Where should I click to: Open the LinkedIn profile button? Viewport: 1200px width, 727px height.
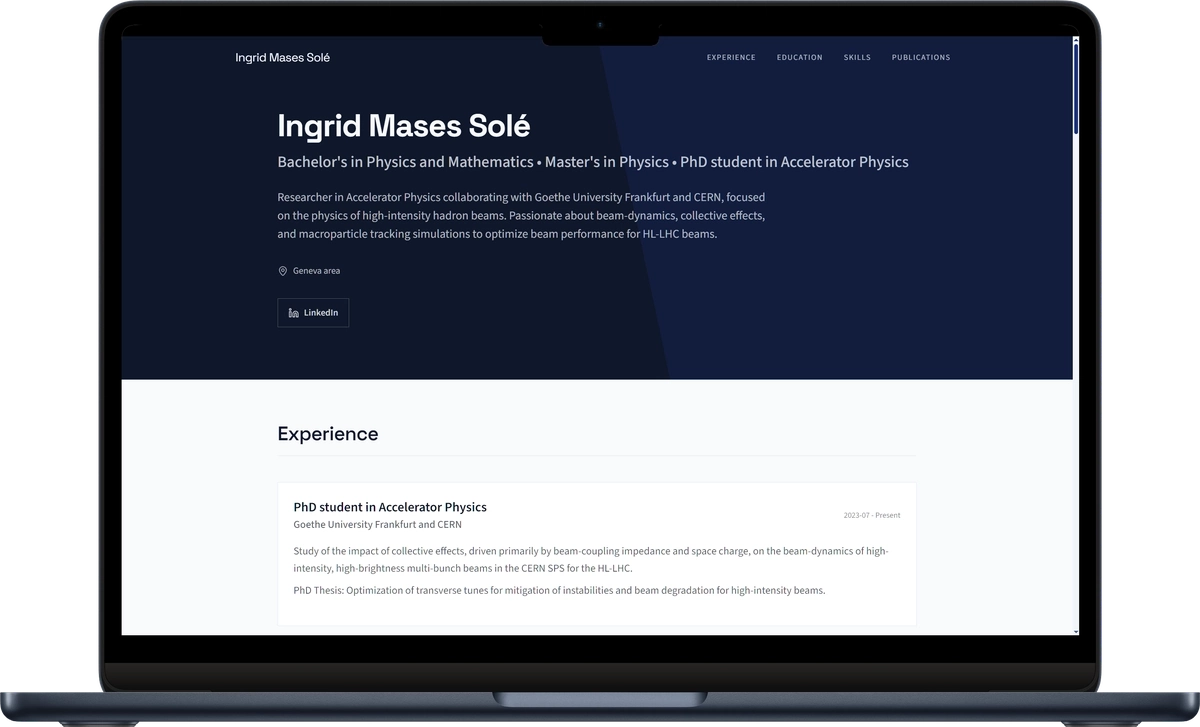coord(313,313)
